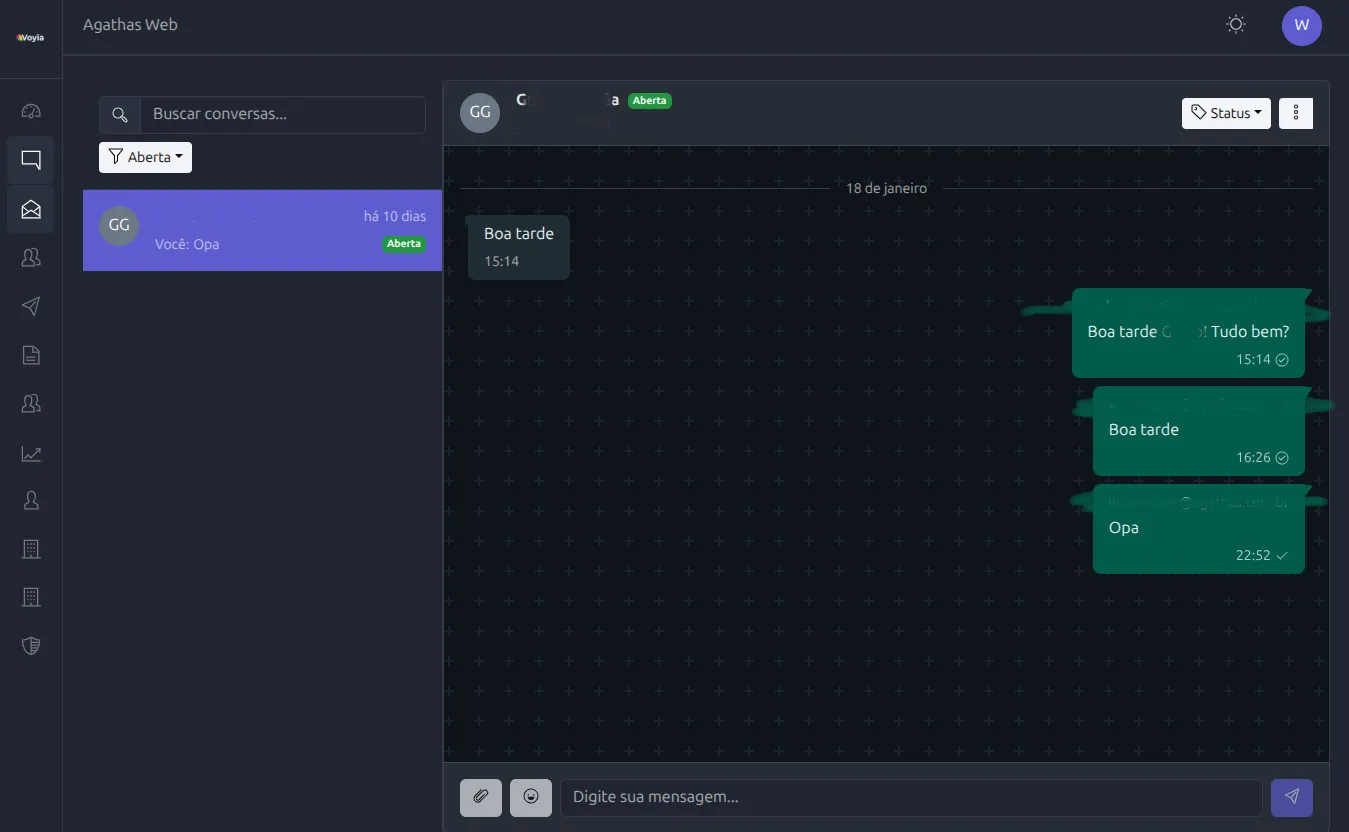Click the Voyia logo
The width and height of the screenshot is (1349, 832).
pyautogui.click(x=30, y=38)
